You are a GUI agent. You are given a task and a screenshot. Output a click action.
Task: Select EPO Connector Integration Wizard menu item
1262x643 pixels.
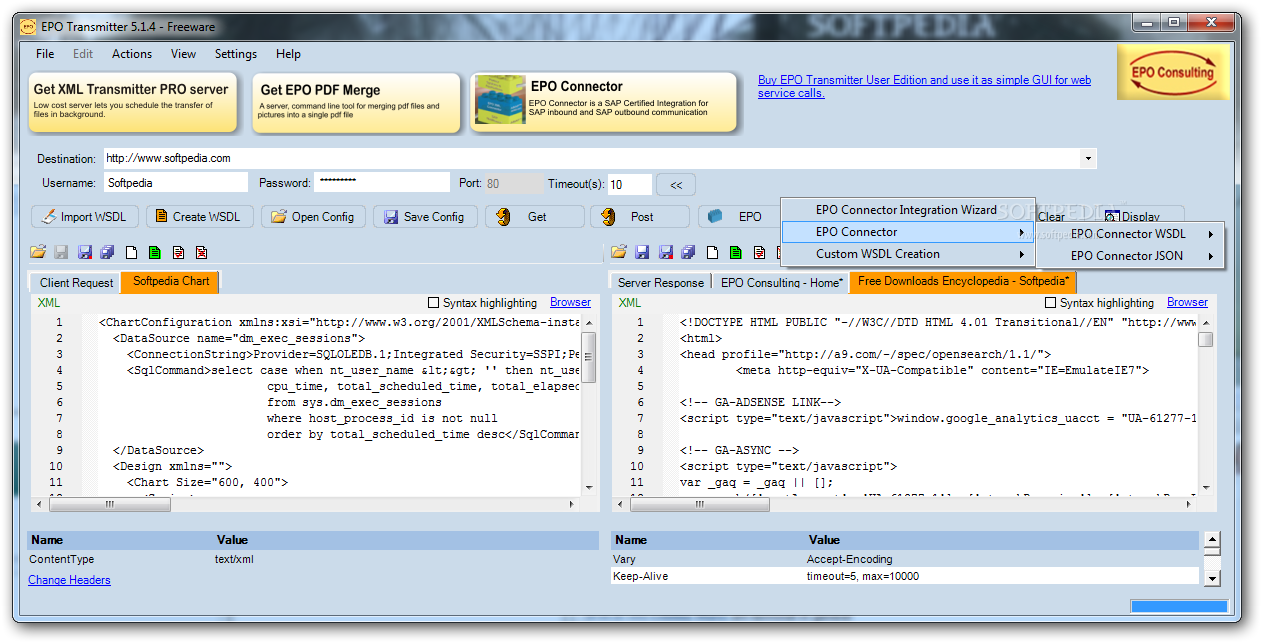tap(908, 210)
